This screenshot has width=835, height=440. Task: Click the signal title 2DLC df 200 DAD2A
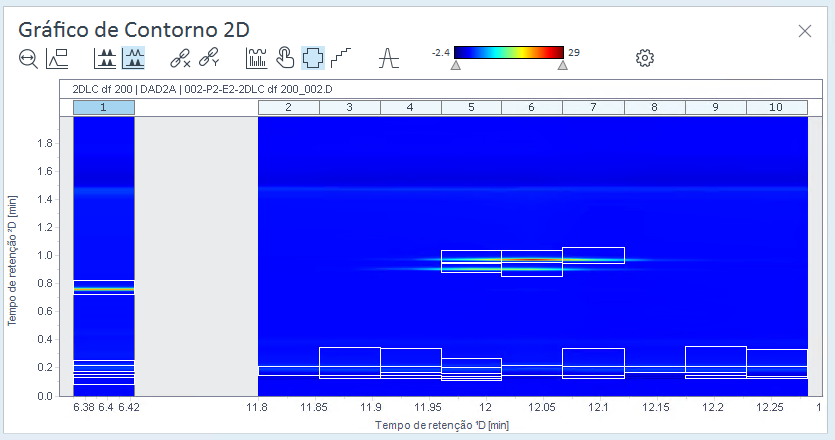[202, 89]
